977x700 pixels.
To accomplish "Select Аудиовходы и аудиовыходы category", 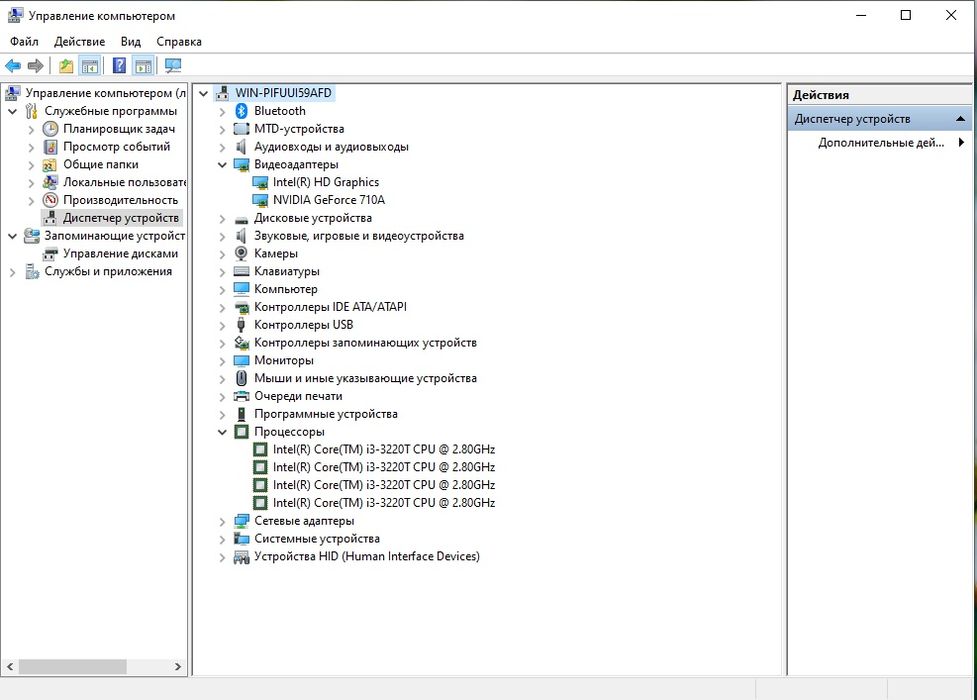I will (331, 147).
